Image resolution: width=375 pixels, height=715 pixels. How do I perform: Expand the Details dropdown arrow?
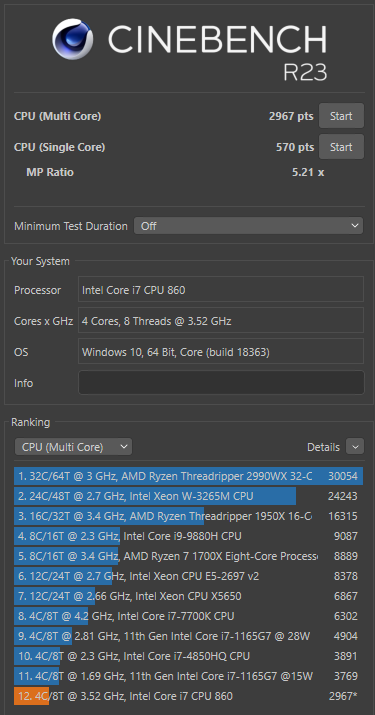pyautogui.click(x=355, y=447)
